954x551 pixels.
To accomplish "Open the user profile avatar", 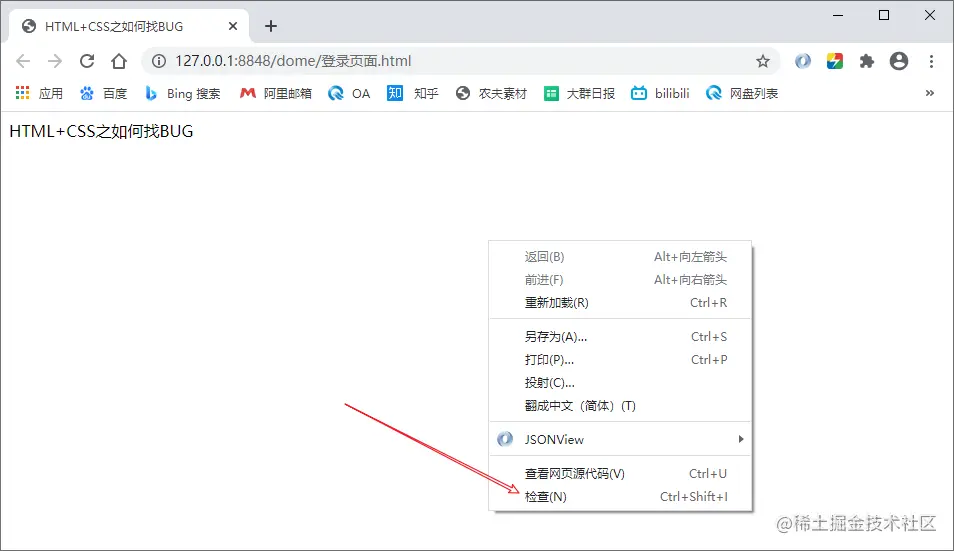I will pos(899,61).
